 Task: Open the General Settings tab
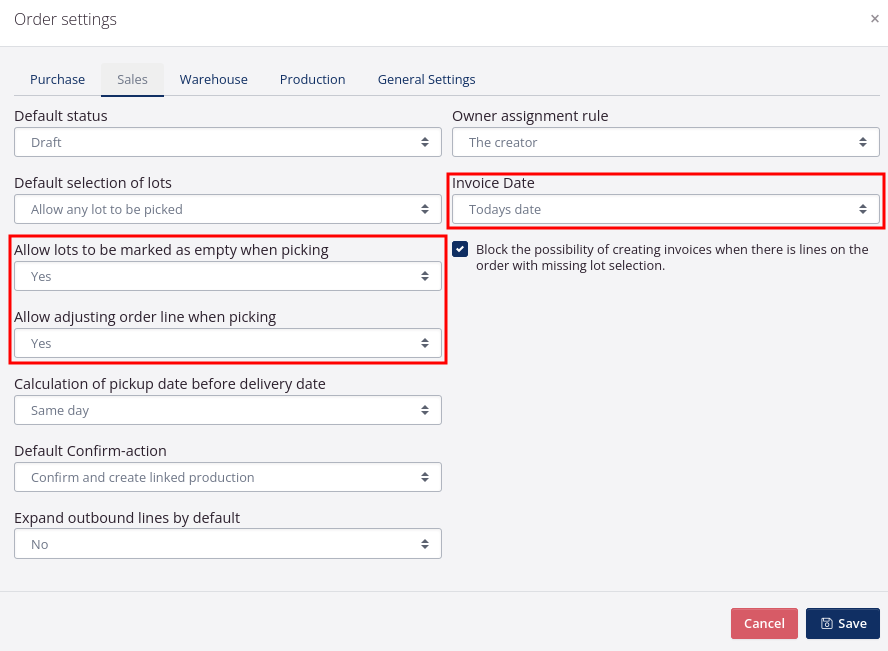[x=426, y=79]
